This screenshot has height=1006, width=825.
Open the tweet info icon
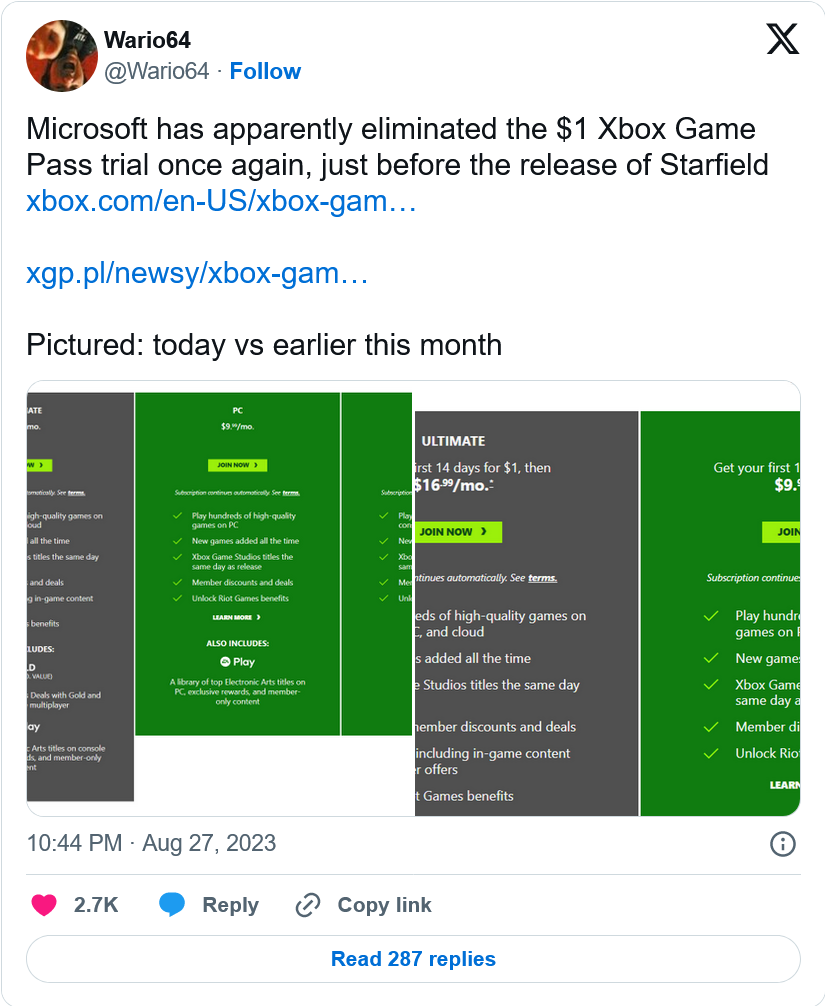point(782,843)
